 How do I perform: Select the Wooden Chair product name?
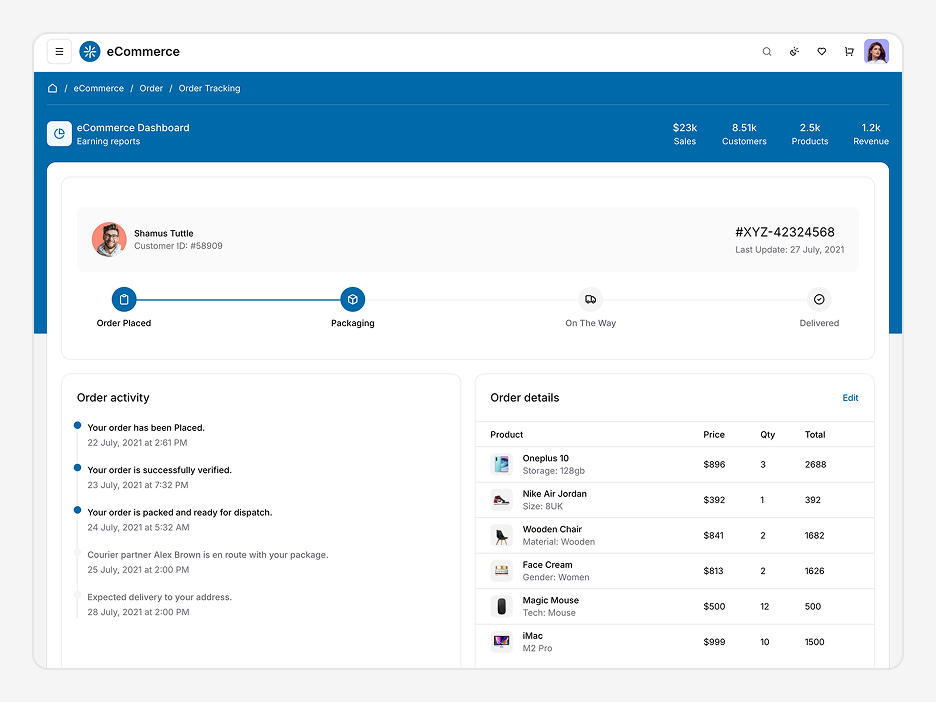(x=552, y=529)
